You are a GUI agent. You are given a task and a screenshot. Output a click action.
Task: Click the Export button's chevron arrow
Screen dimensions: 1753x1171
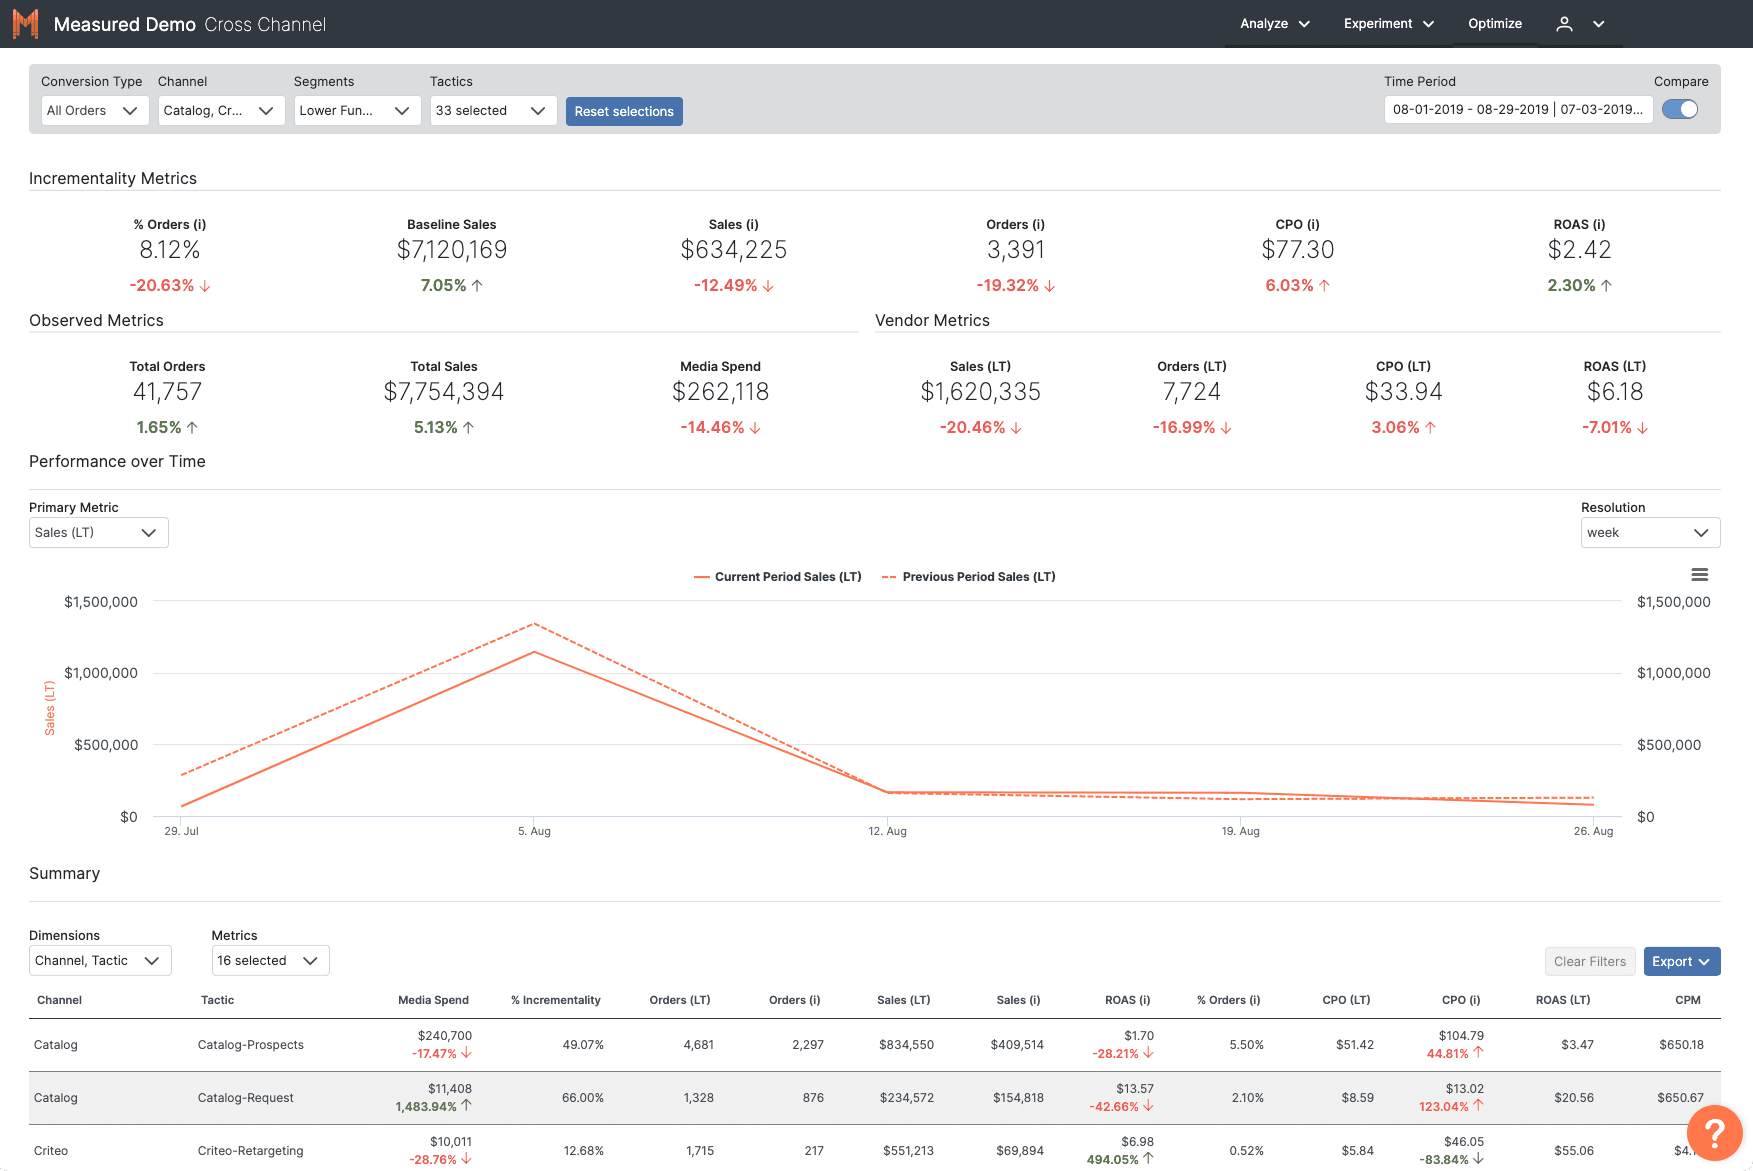point(1704,962)
